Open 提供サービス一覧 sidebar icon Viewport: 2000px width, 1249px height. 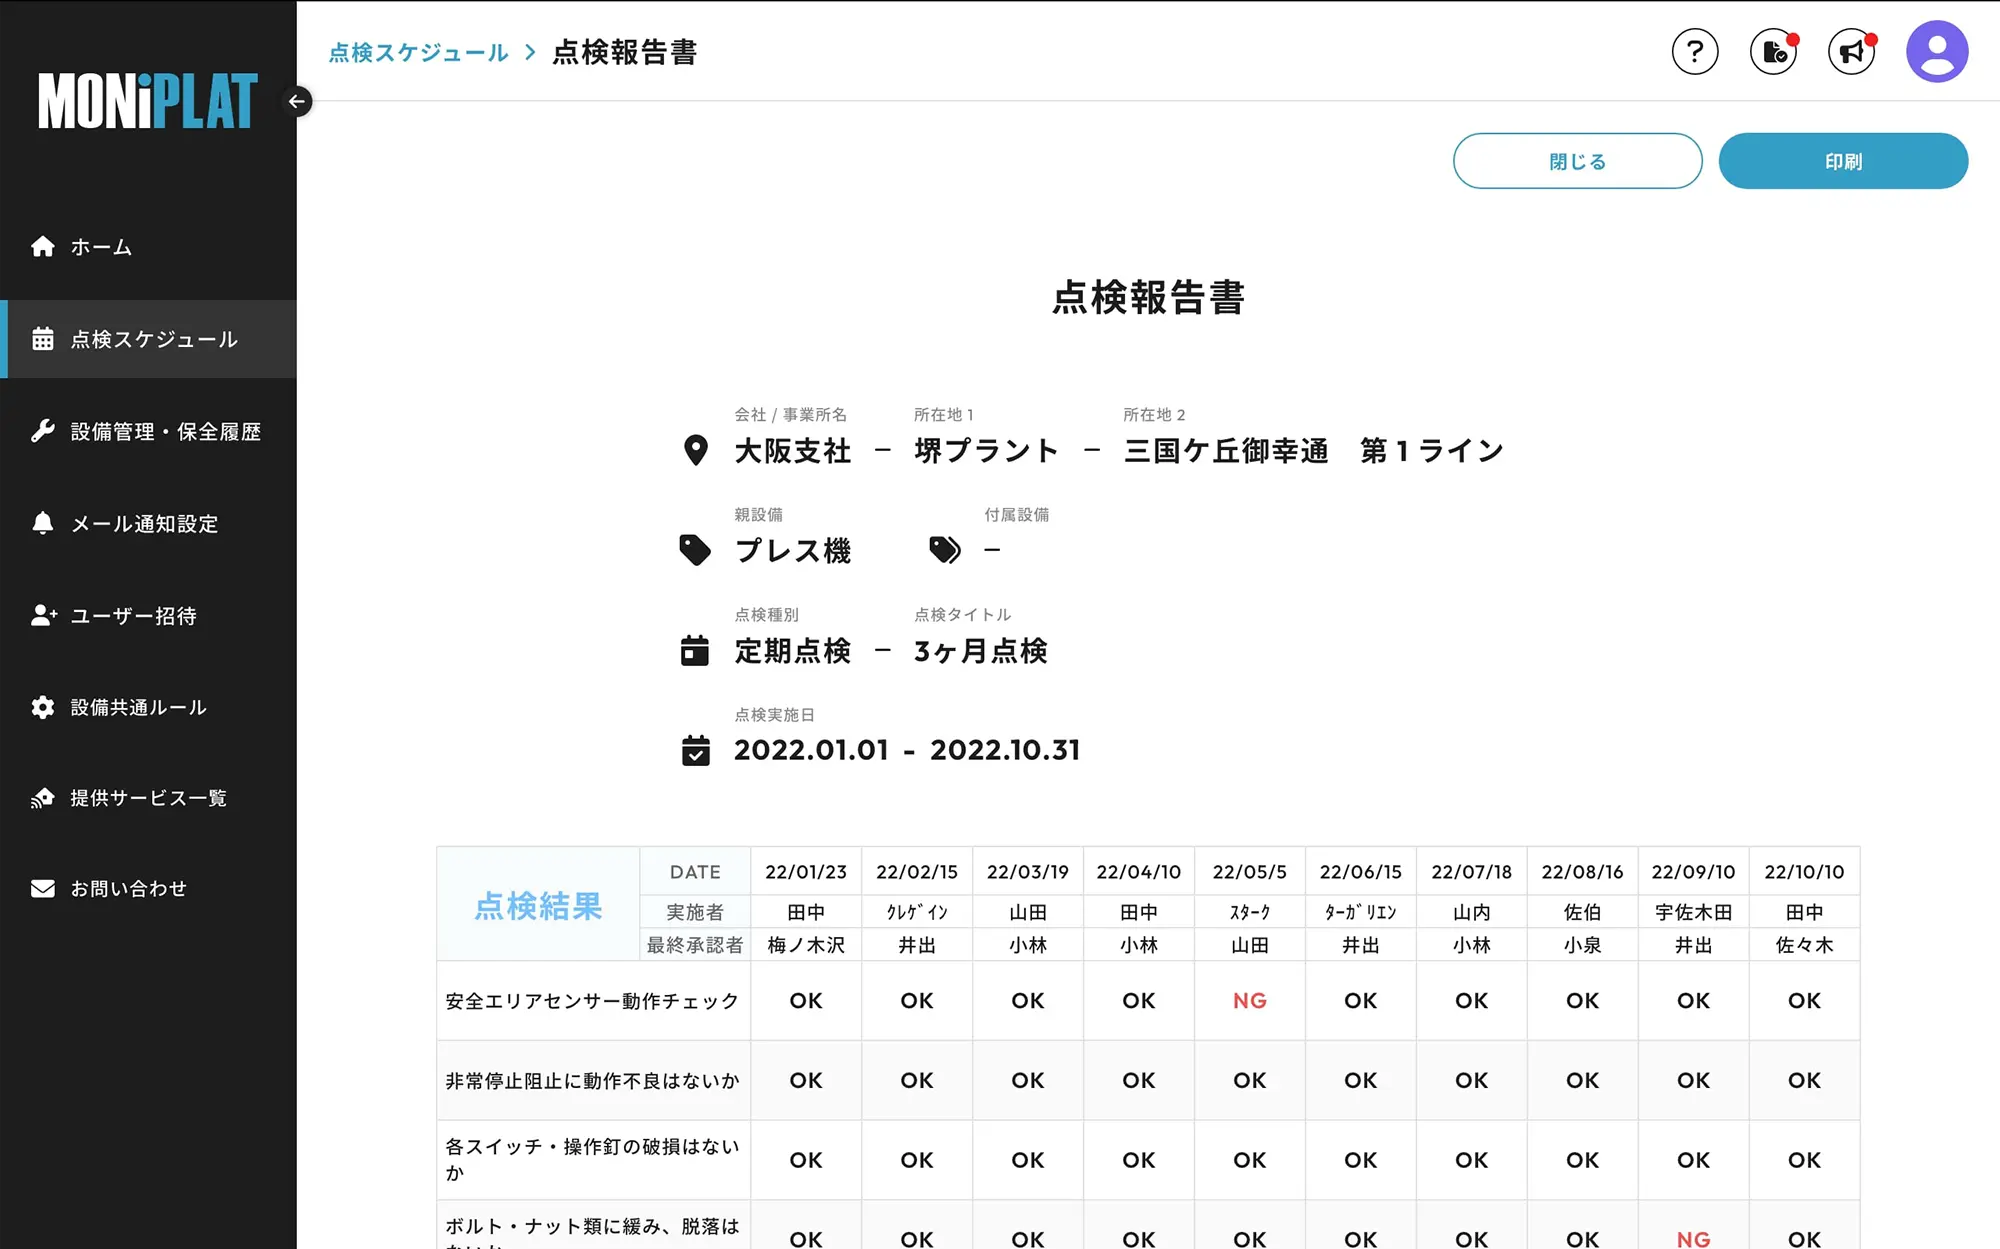tap(44, 797)
